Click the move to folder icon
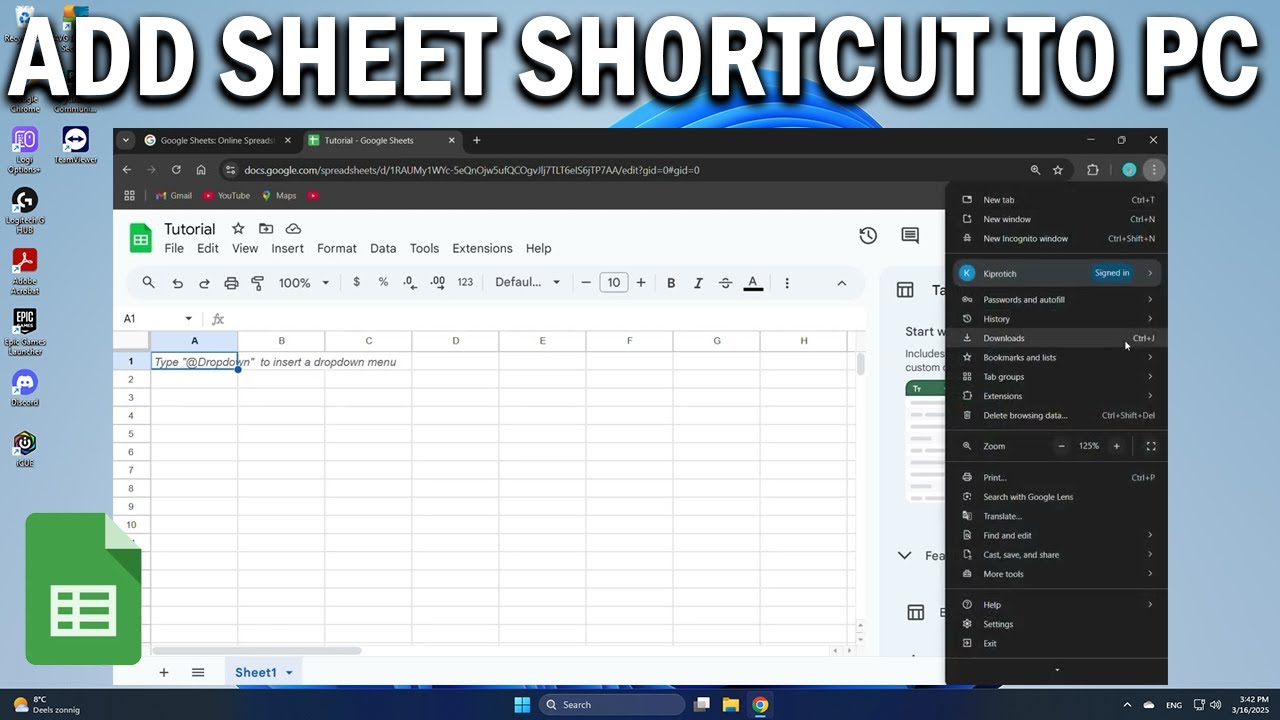This screenshot has width=1280, height=720. click(x=265, y=229)
